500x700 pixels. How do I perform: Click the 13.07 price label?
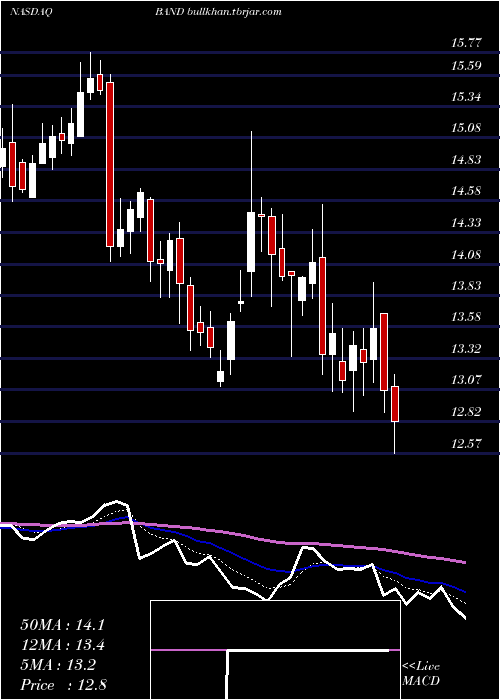(x=467, y=380)
